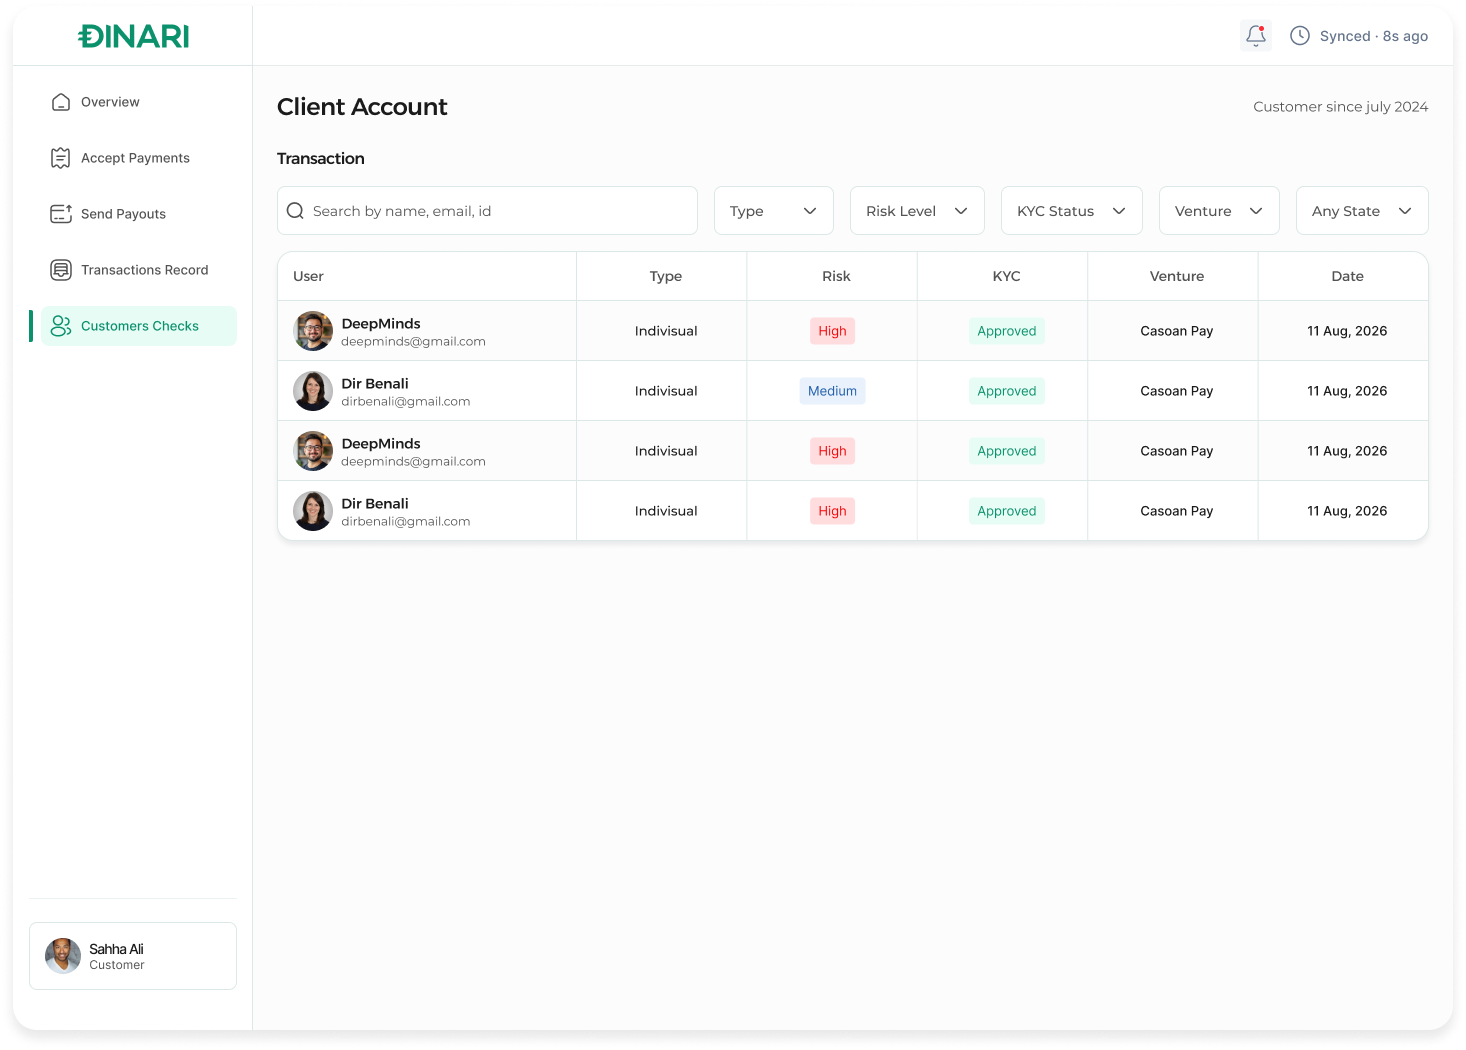
Task: Click the Customer since july 2024 text
Action: tap(1341, 107)
